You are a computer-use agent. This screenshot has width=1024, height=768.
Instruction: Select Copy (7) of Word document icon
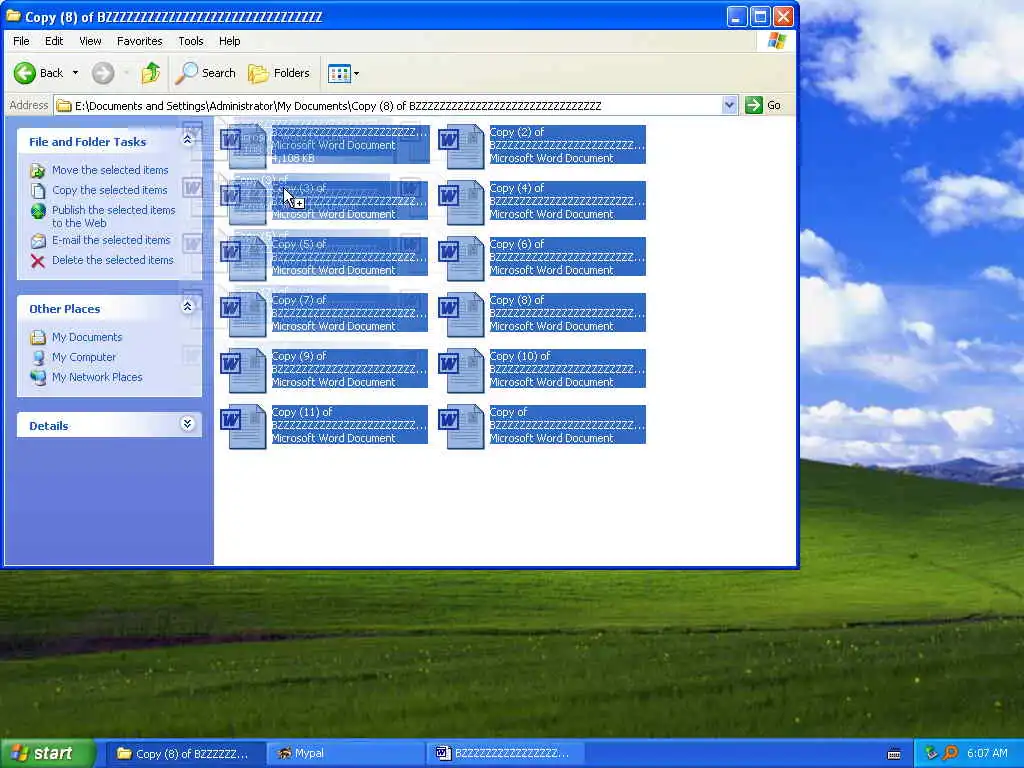coord(244,315)
